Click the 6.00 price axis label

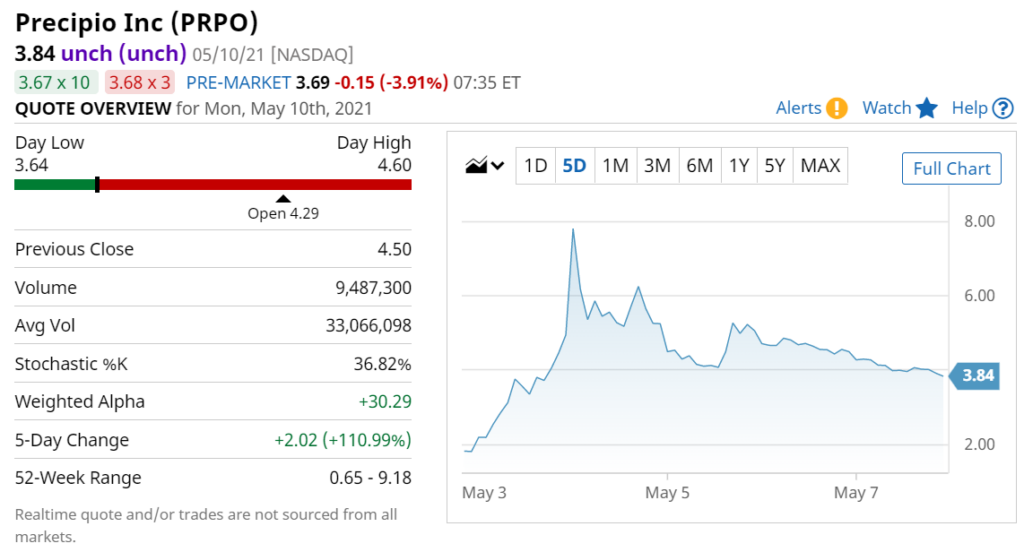[980, 295]
